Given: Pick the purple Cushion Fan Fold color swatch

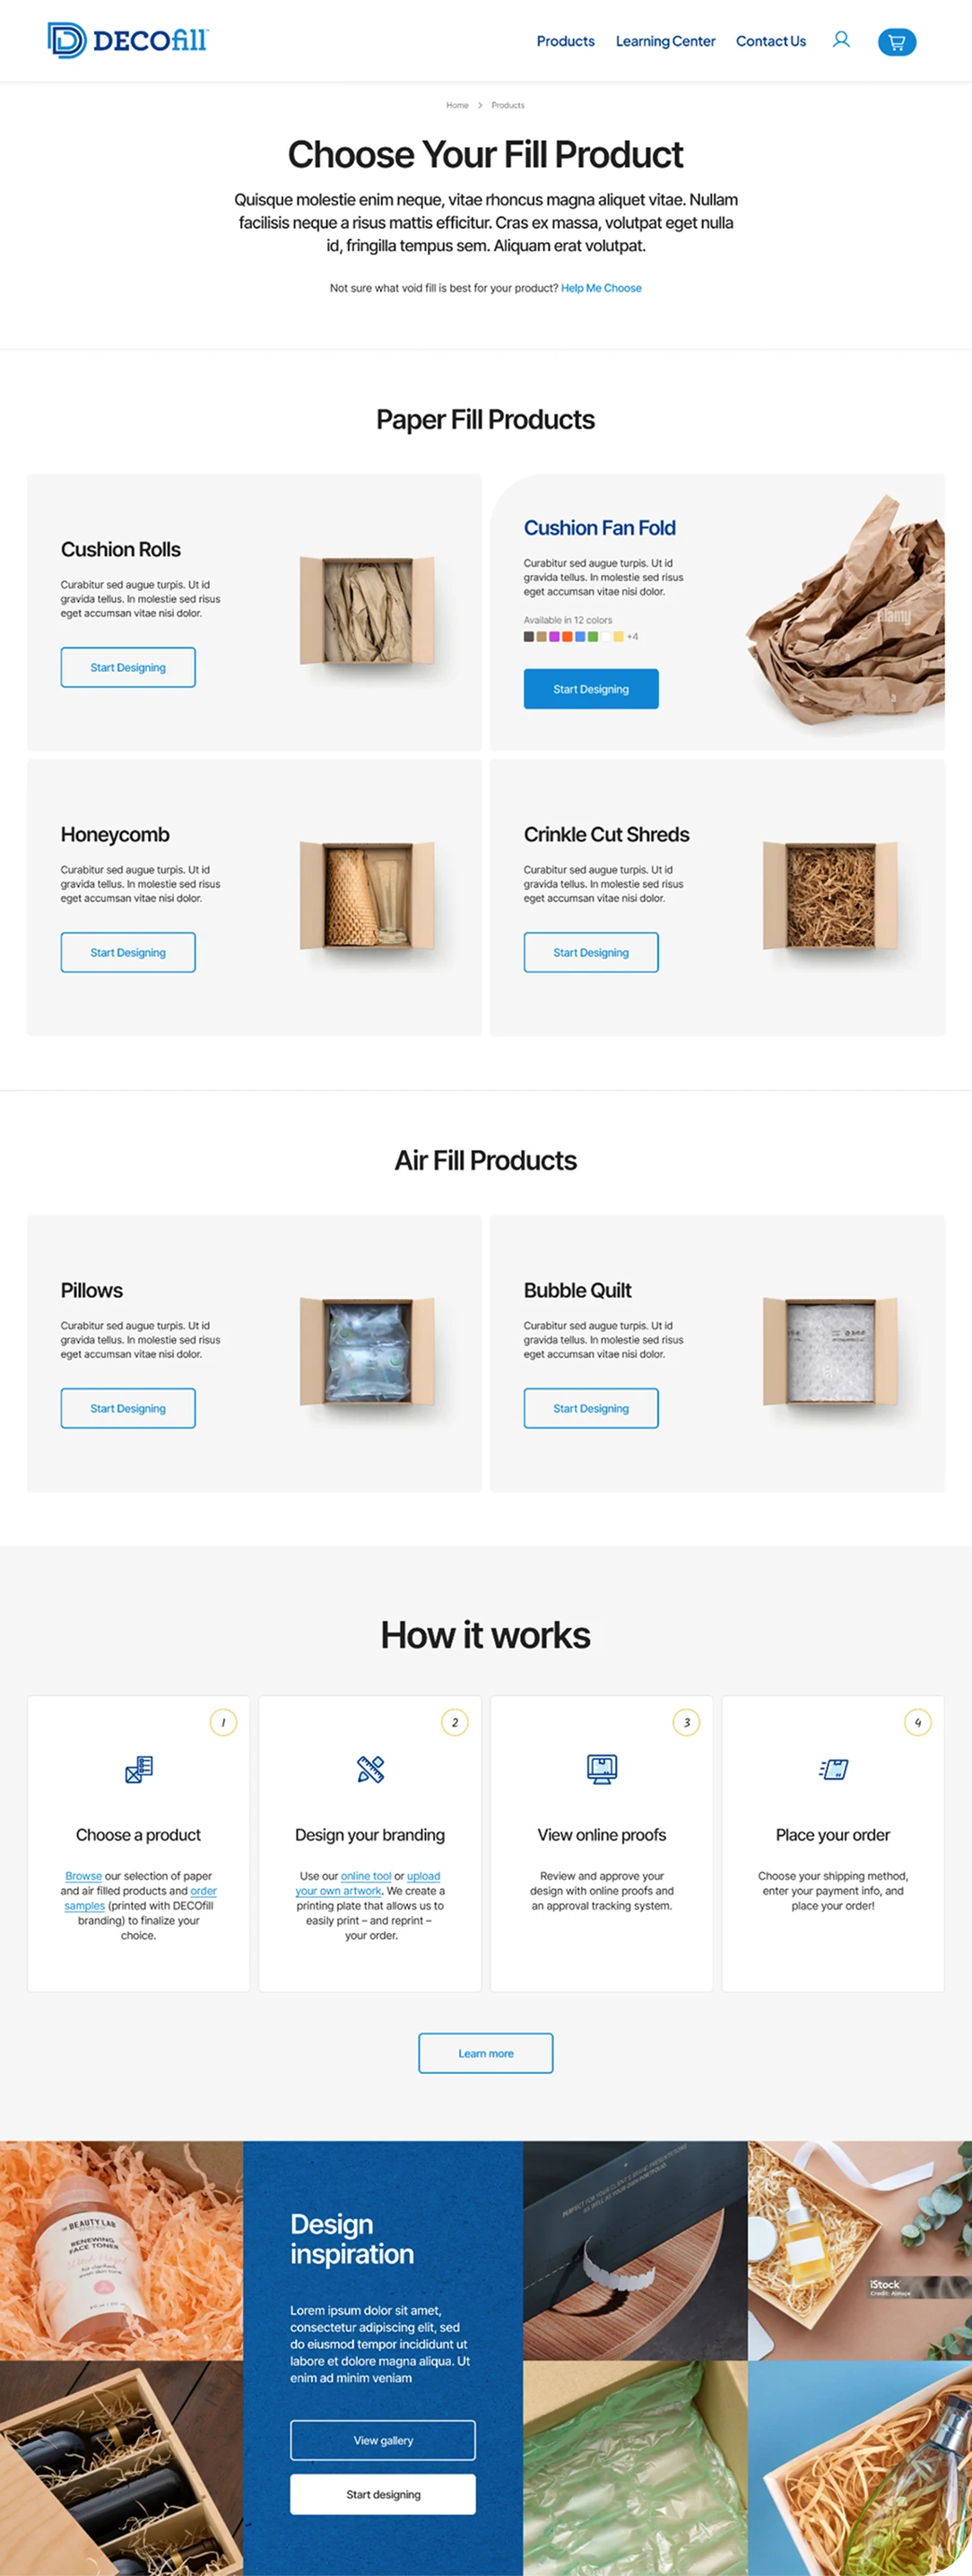Looking at the screenshot, I should [554, 637].
